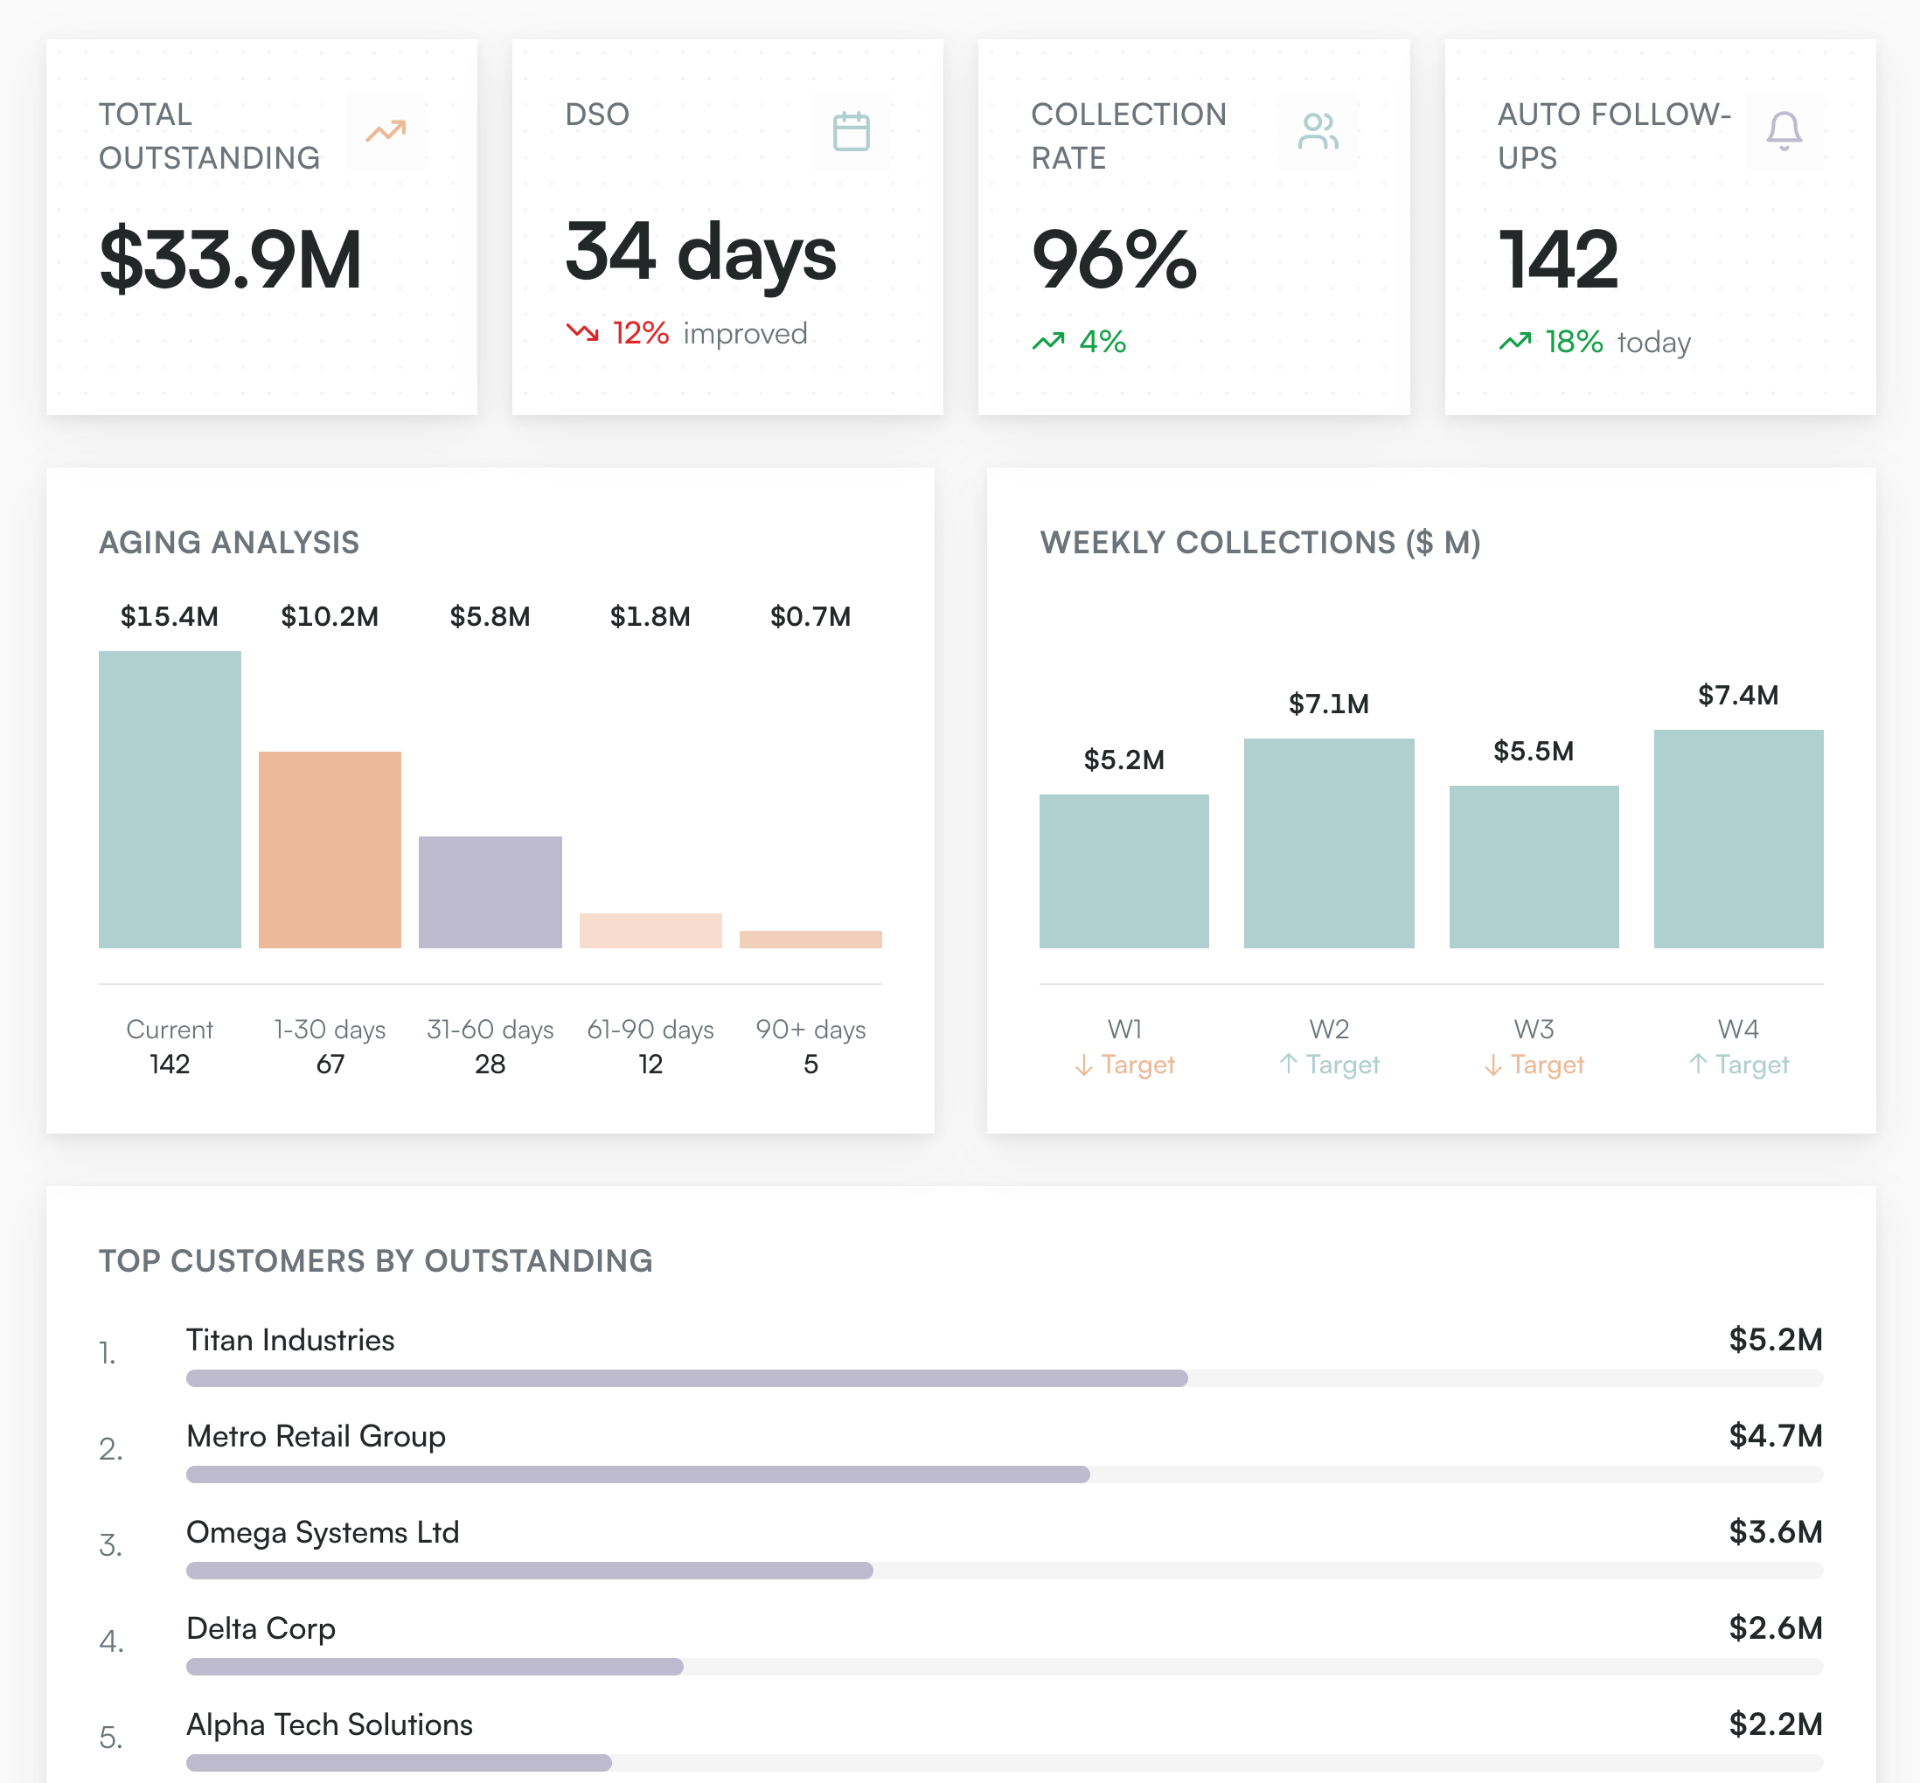Select the green upward arrow beside 4%
The width and height of the screenshot is (1920, 1783).
pyautogui.click(x=1047, y=340)
